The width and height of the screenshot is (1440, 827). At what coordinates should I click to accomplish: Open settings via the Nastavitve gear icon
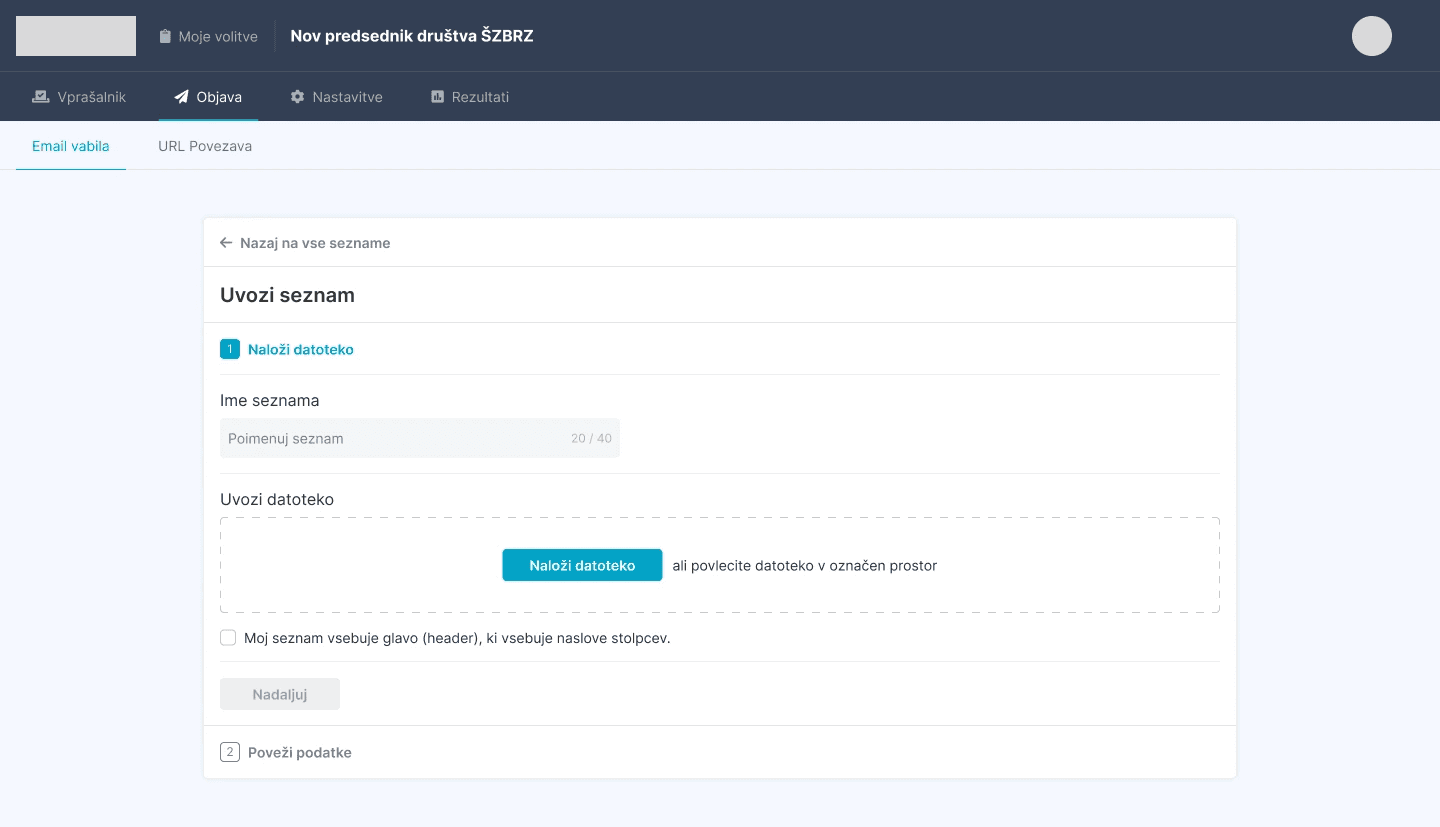pos(297,96)
